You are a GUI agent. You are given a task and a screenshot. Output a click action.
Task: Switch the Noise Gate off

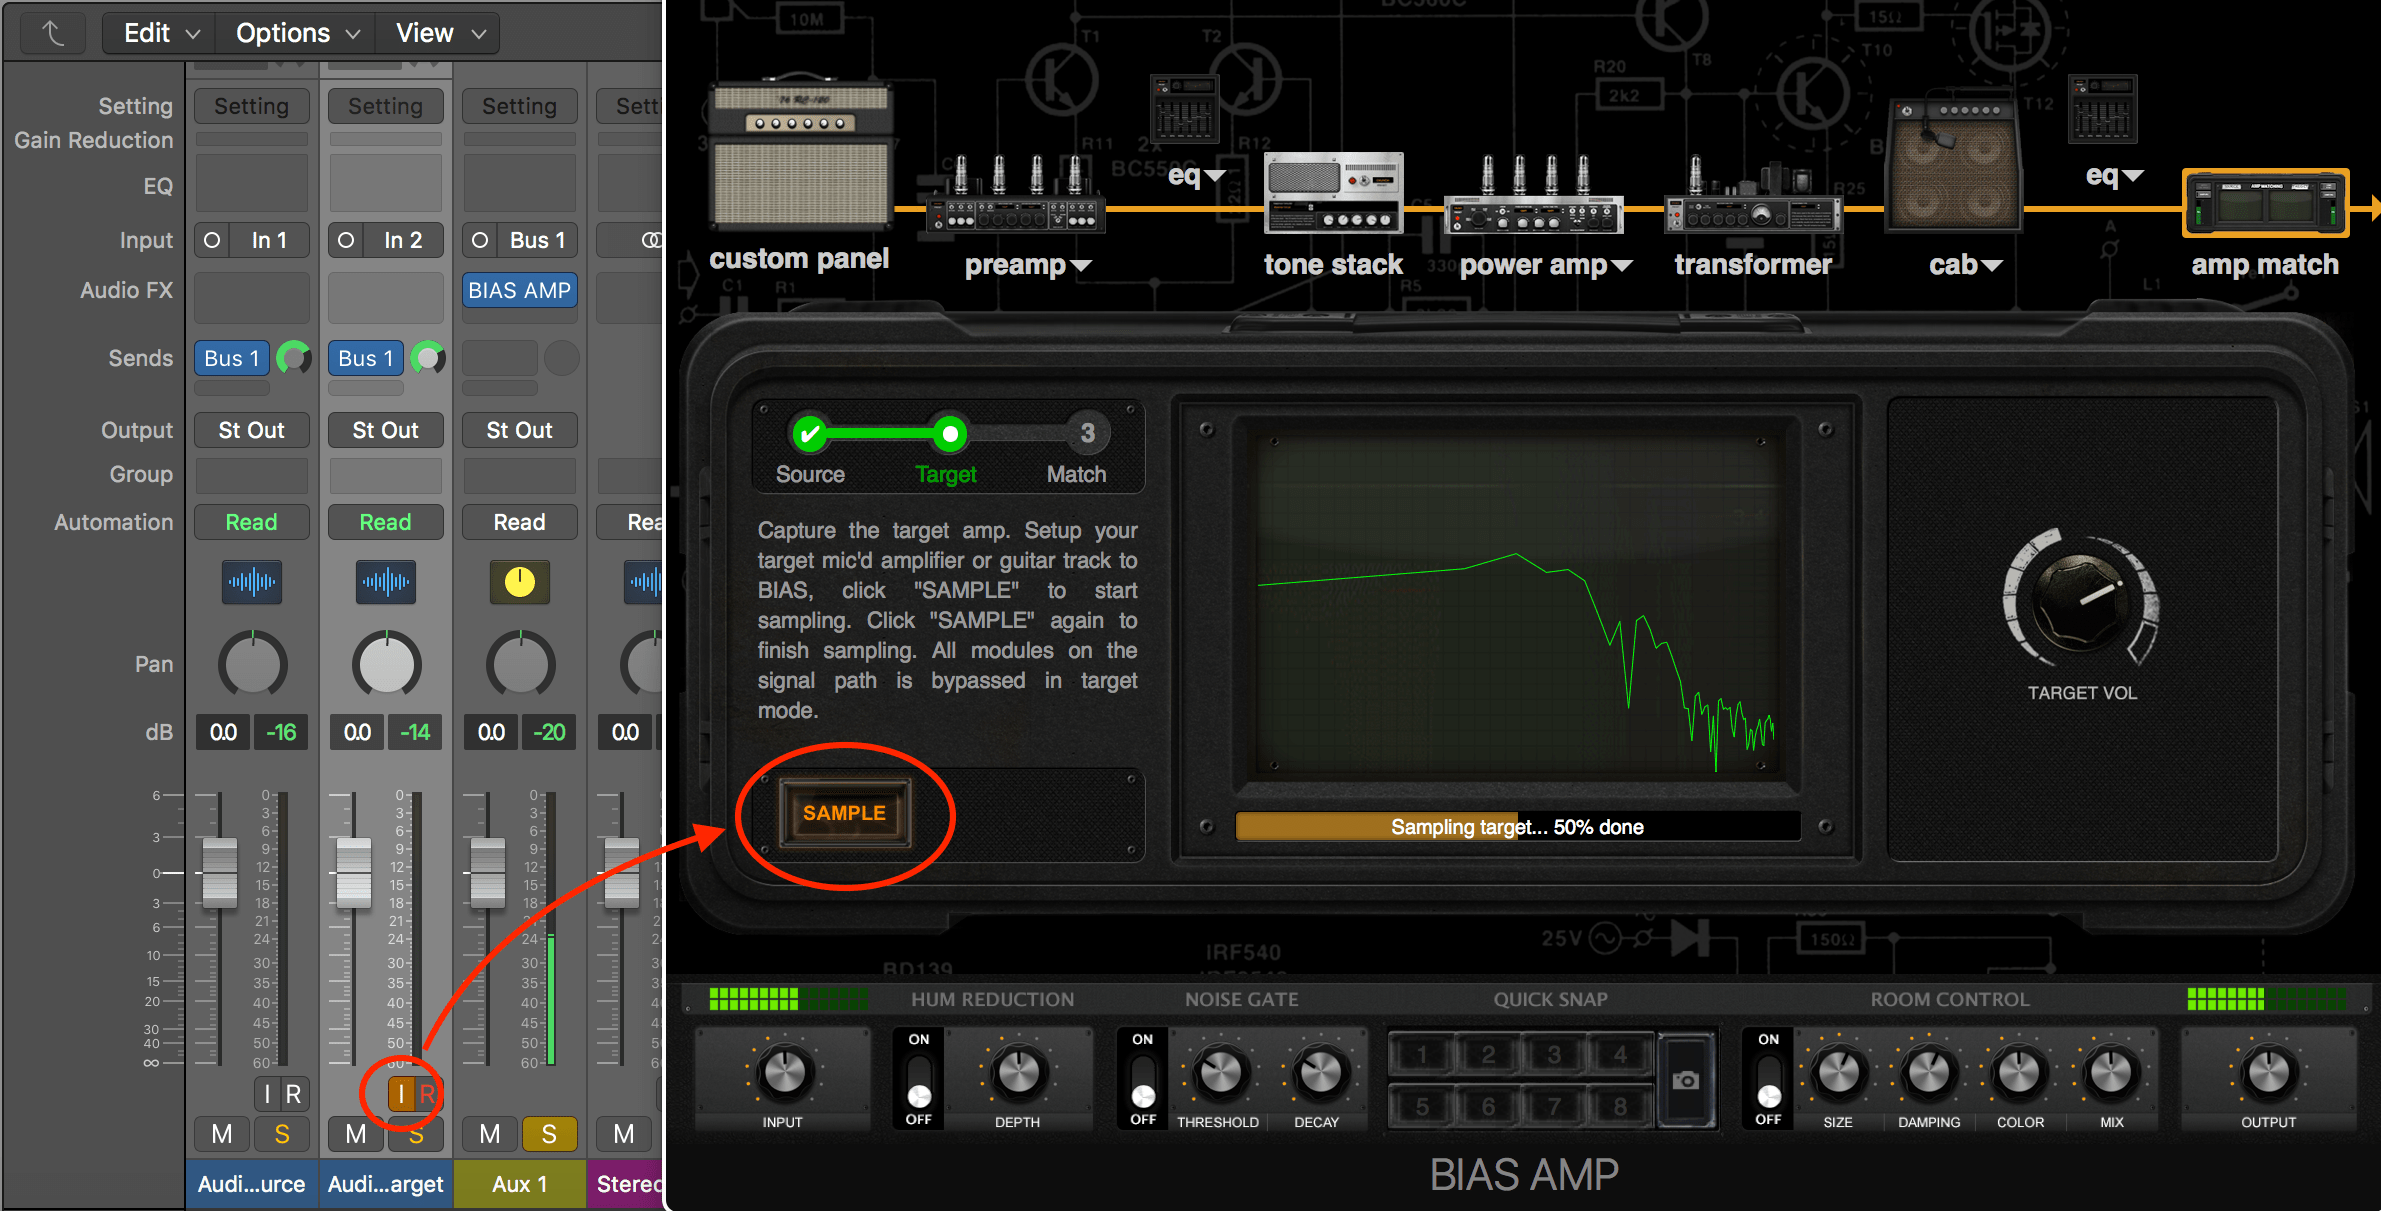pyautogui.click(x=1141, y=1080)
